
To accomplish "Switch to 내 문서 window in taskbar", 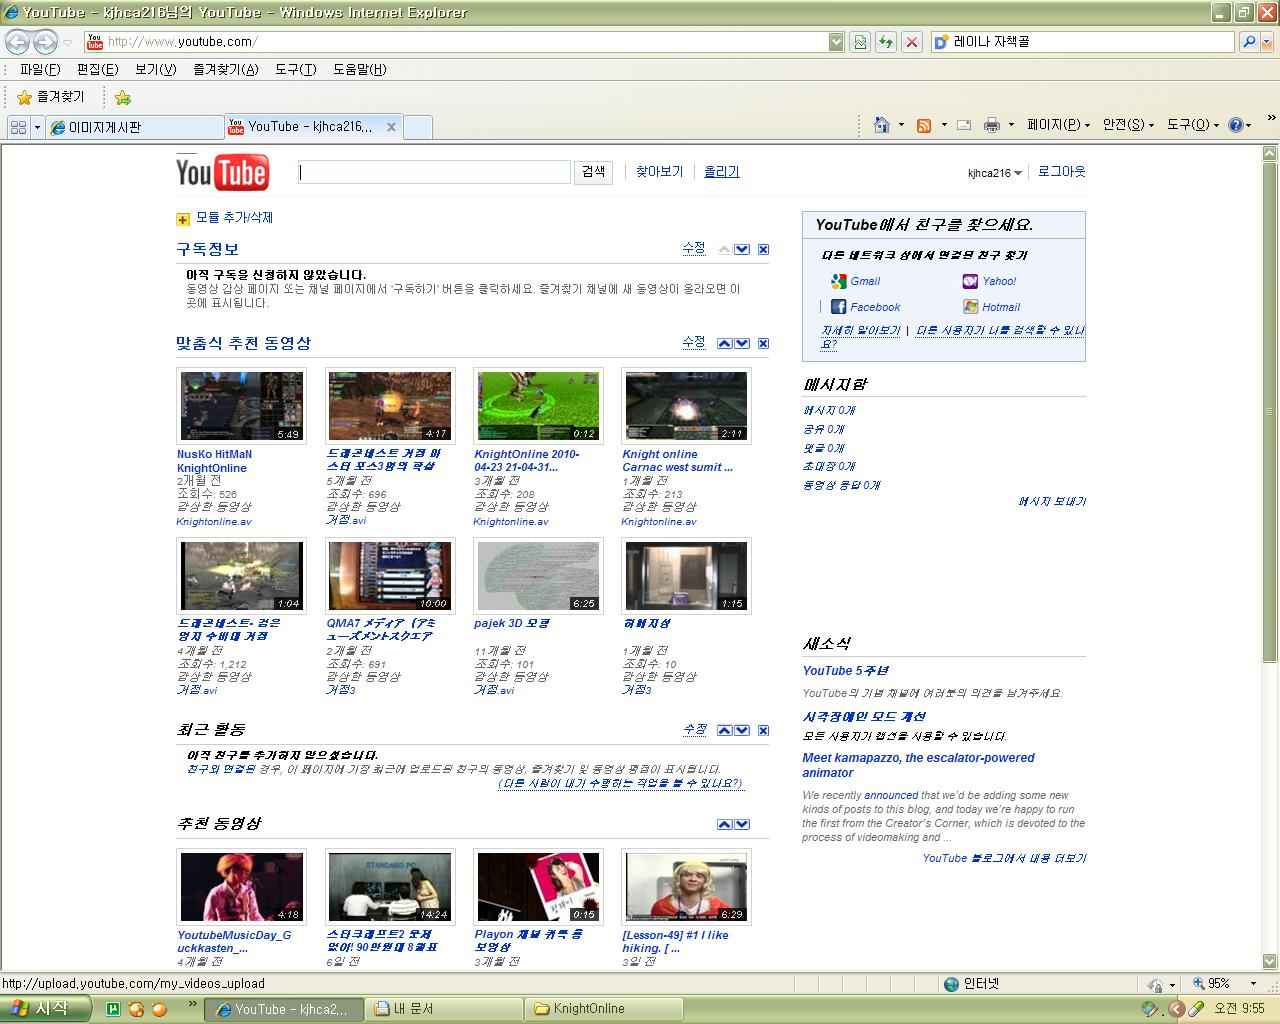I will (445, 1009).
